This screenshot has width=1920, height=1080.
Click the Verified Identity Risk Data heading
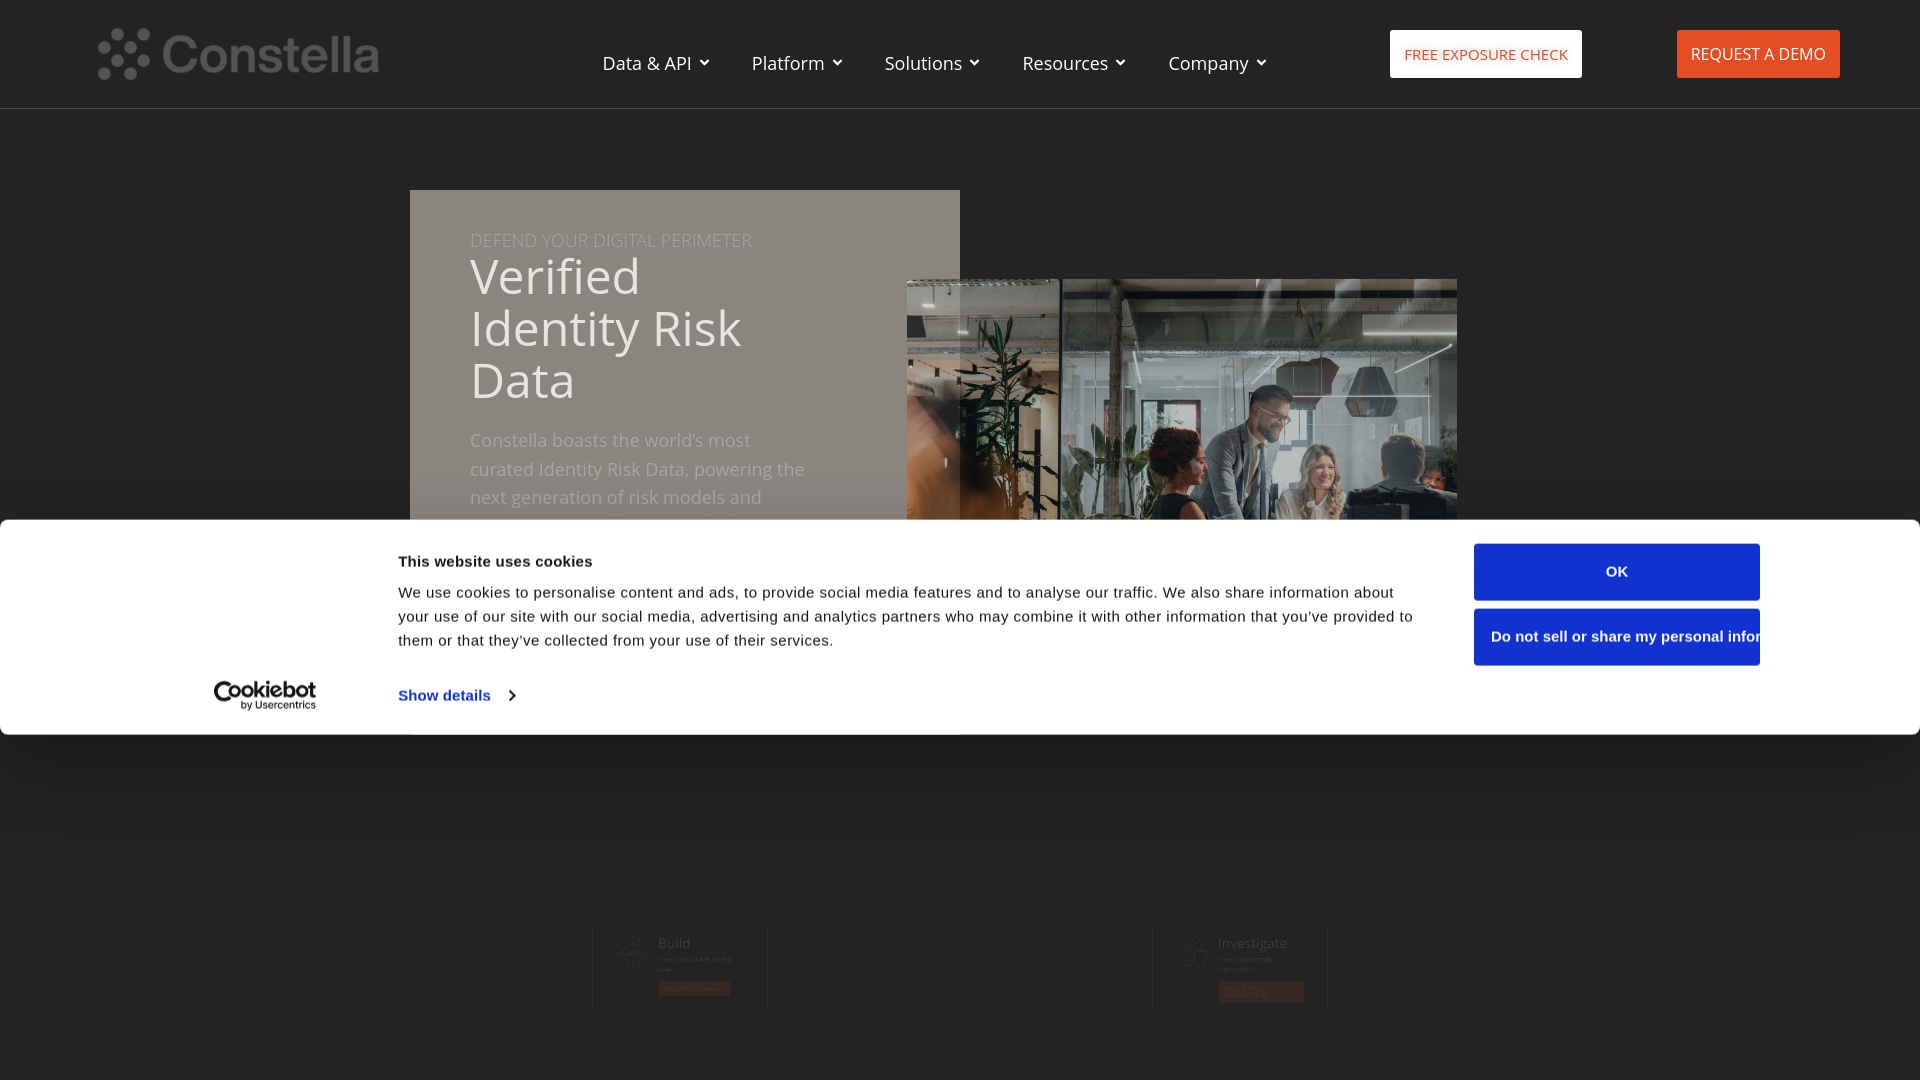point(605,329)
